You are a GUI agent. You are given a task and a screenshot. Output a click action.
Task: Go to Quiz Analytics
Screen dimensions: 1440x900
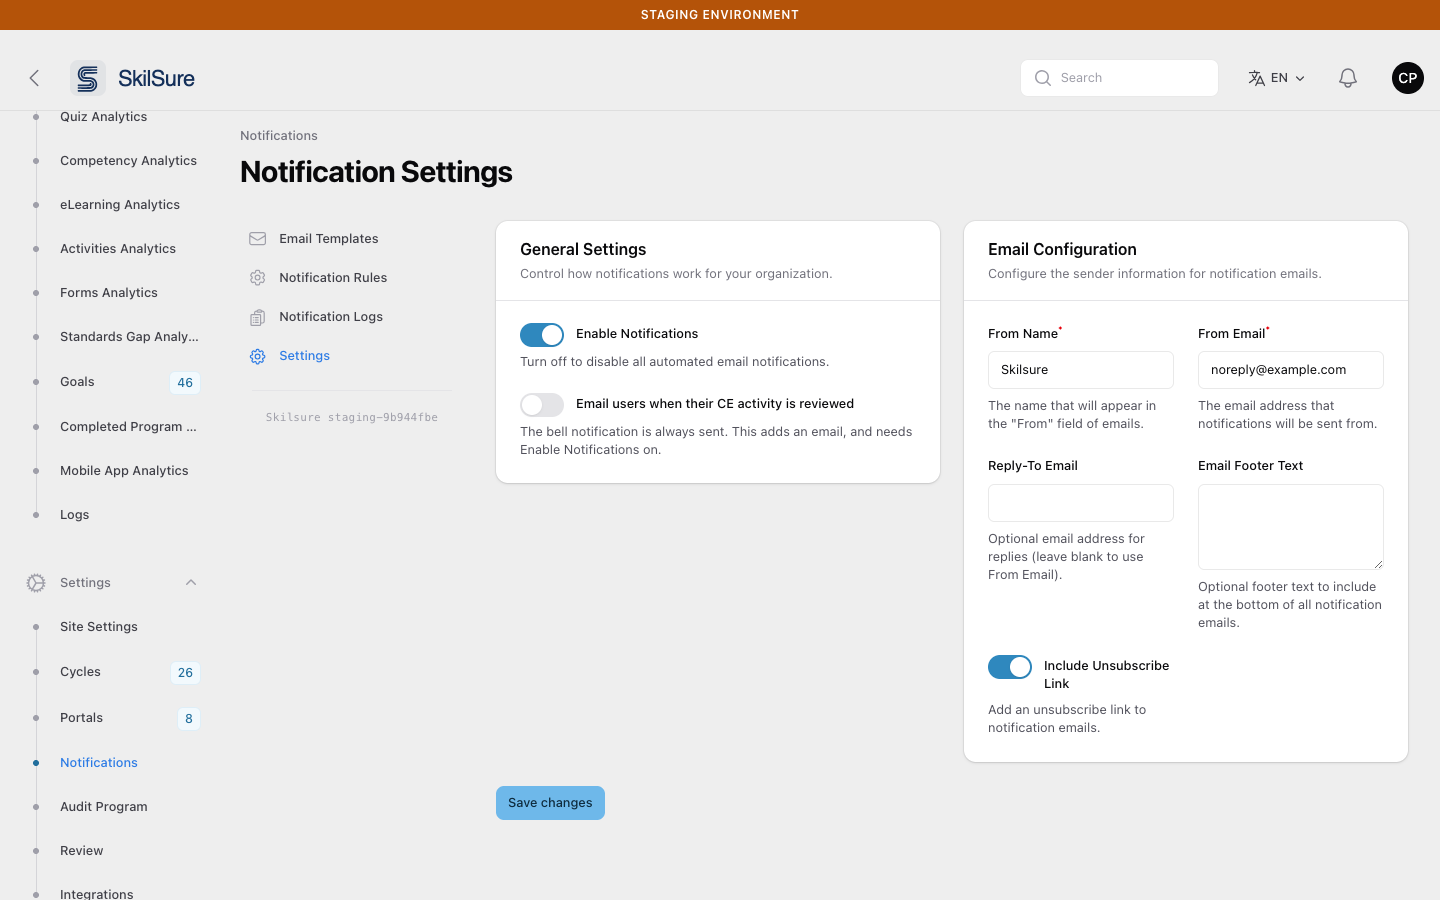point(104,117)
